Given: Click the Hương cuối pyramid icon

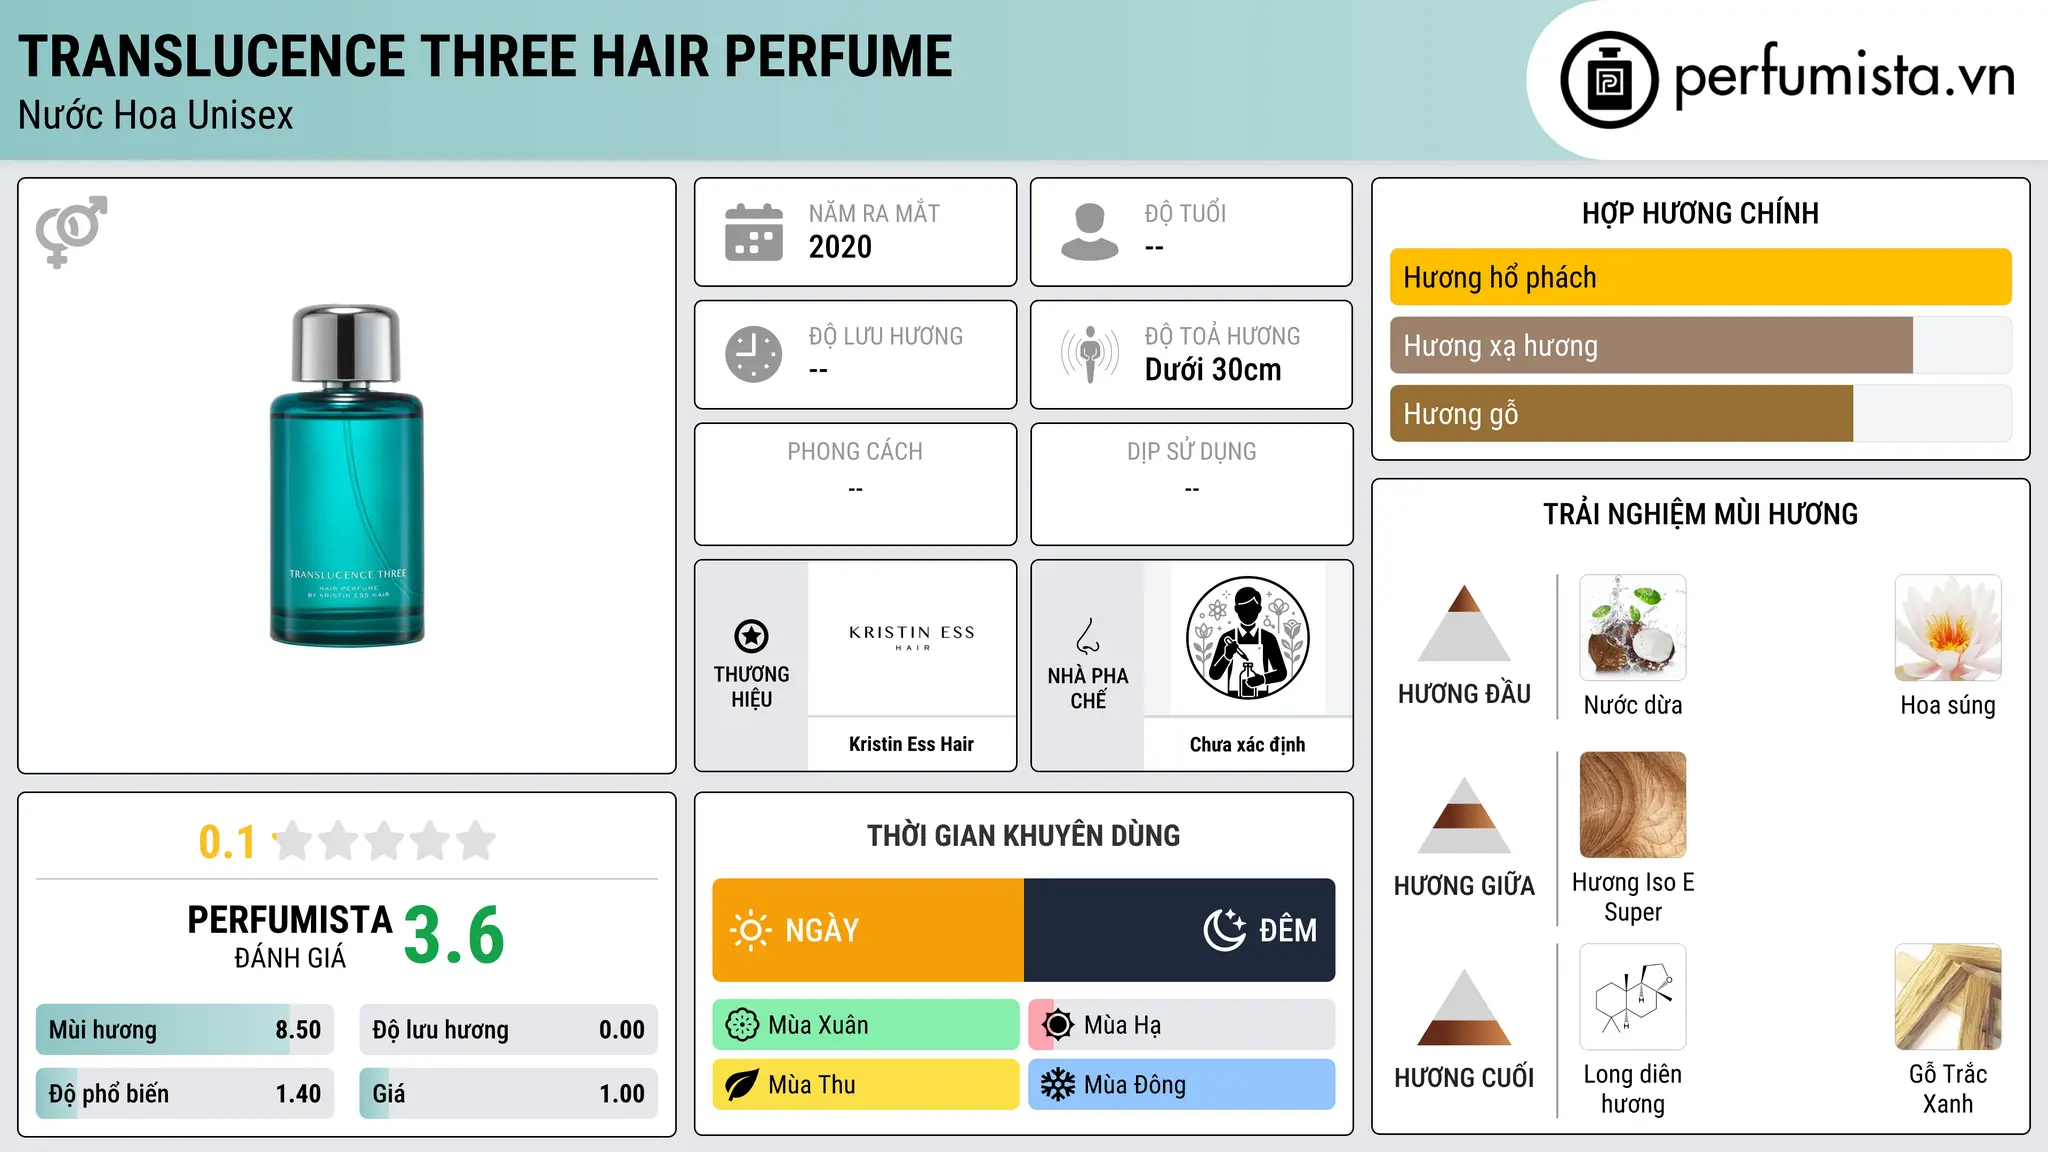Looking at the screenshot, I should point(1464,1007).
